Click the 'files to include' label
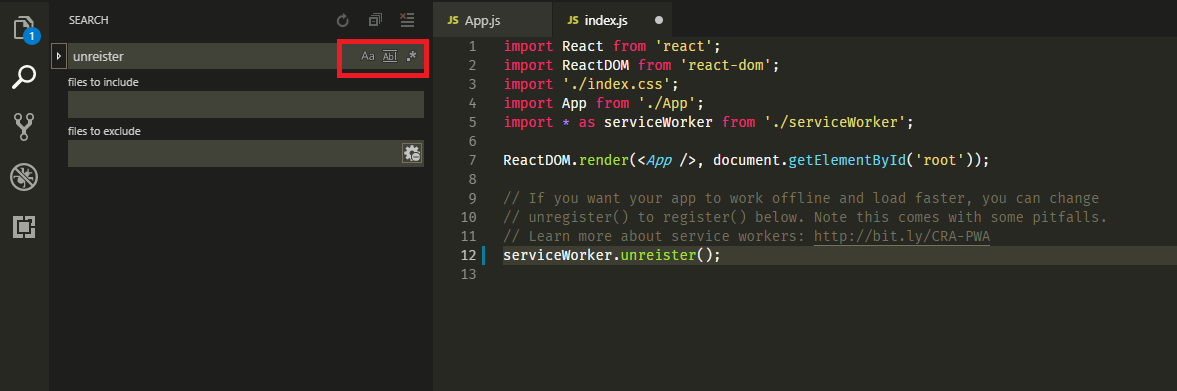Image resolution: width=1177 pixels, height=391 pixels. tap(104, 82)
